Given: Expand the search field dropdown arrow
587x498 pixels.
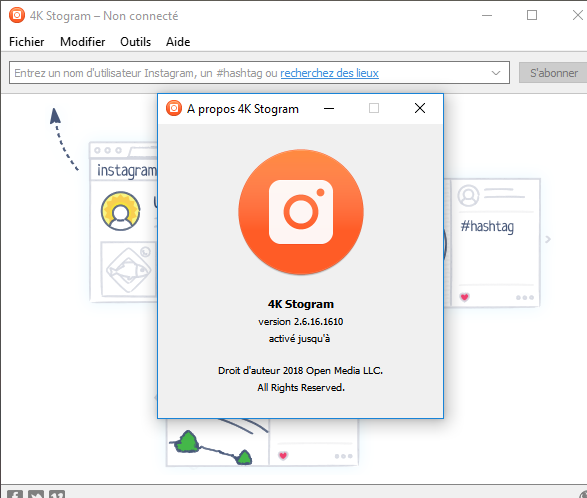Looking at the screenshot, I should (x=496, y=73).
